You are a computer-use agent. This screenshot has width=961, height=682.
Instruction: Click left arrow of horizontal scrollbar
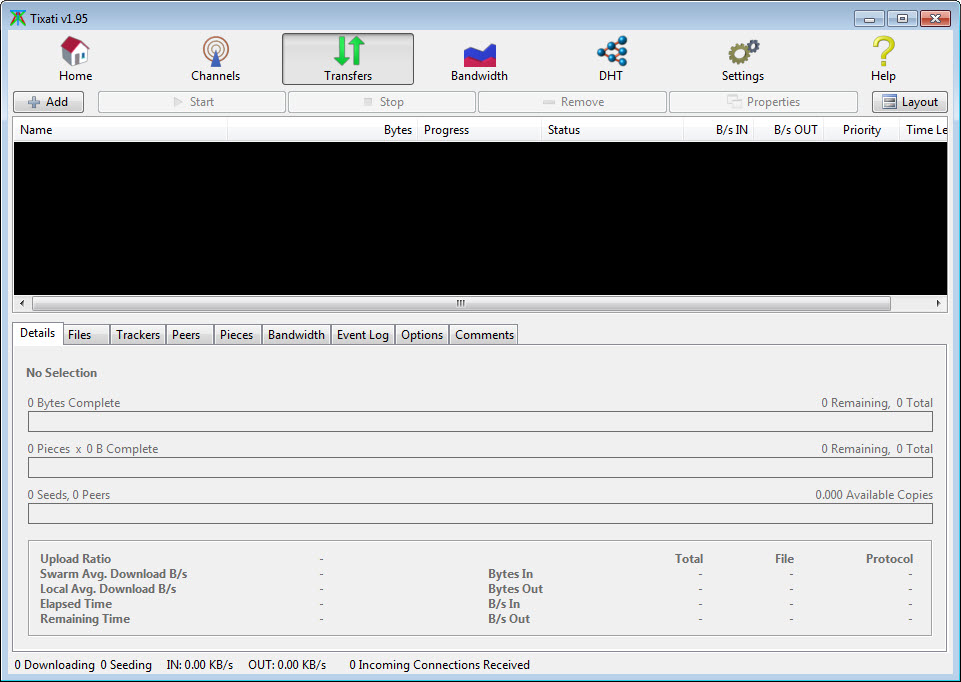coord(22,303)
